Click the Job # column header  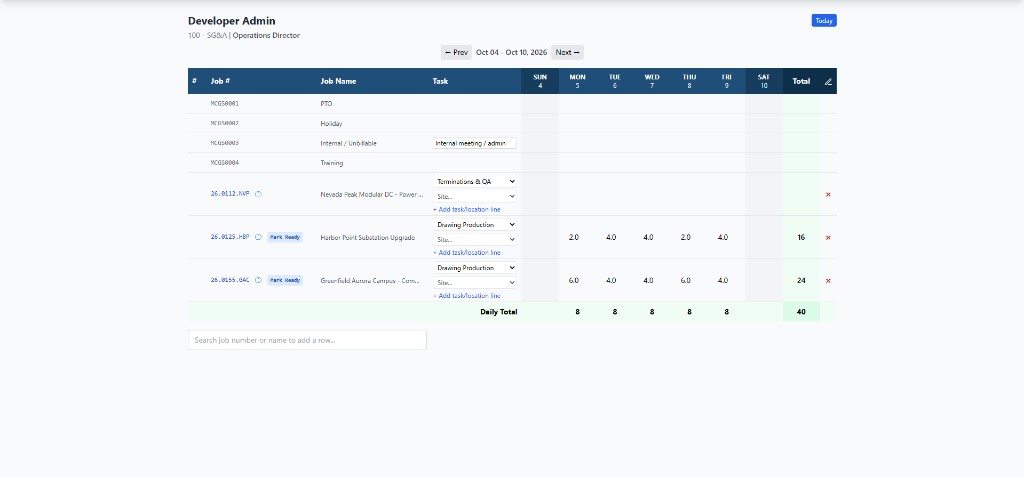[220, 82]
